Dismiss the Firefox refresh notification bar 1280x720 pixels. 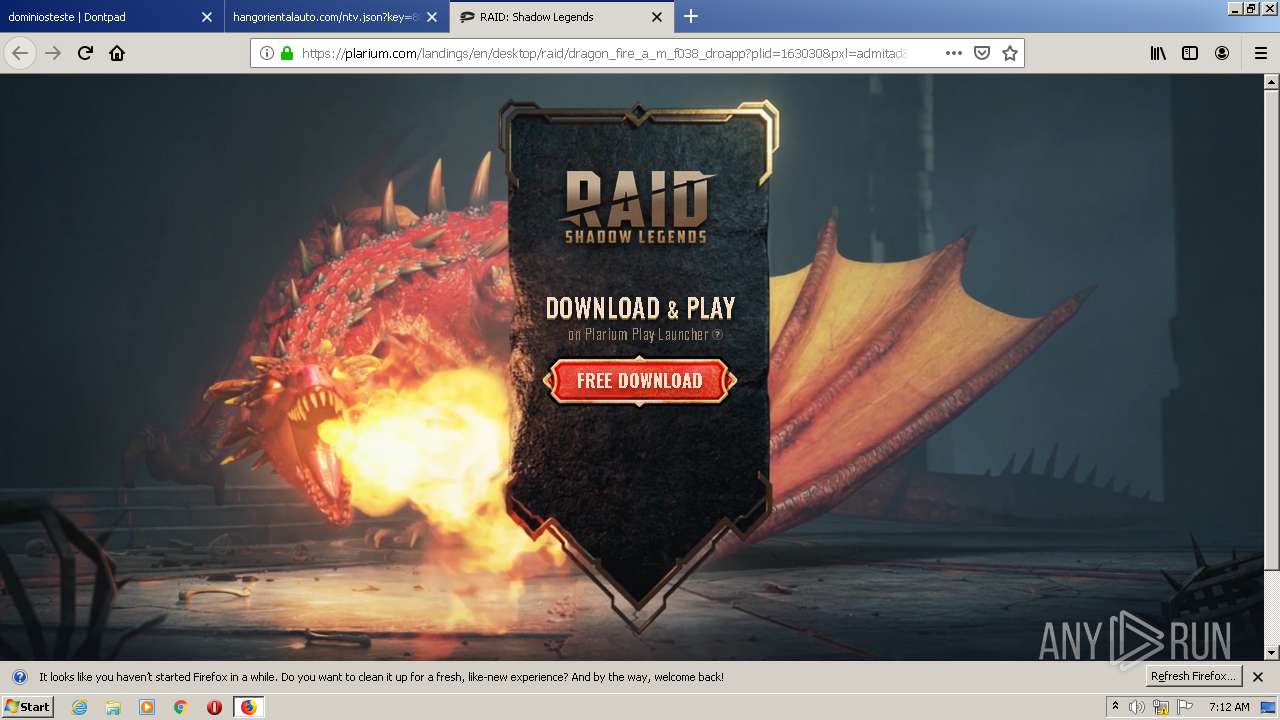1258,677
